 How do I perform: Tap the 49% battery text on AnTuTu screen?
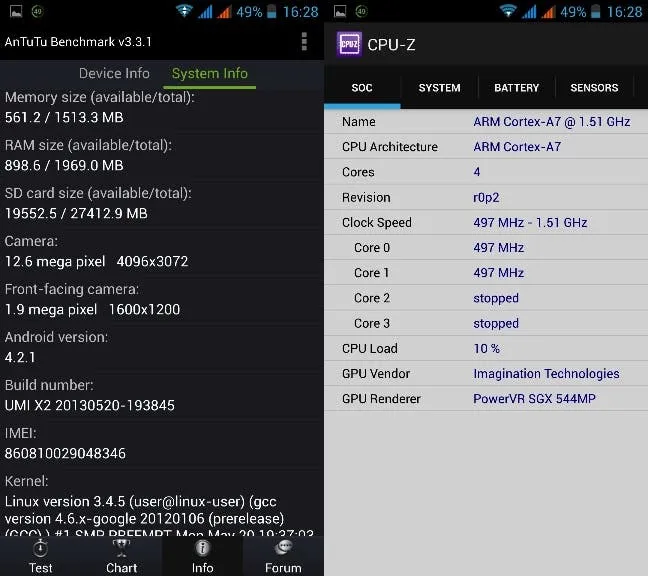click(249, 12)
